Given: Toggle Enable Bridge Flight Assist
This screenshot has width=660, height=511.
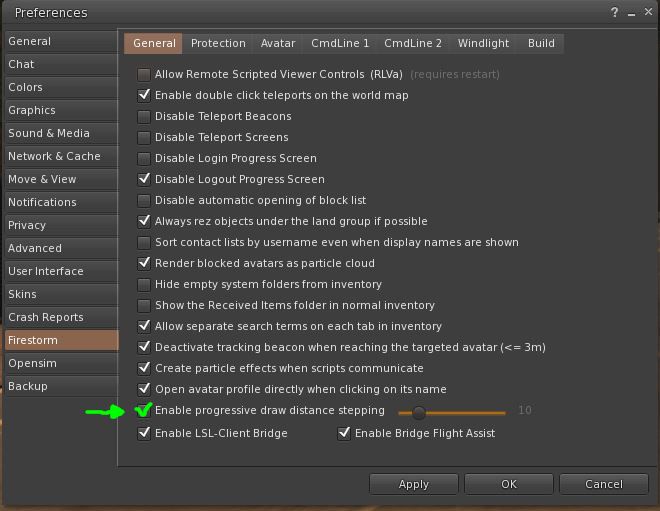Looking at the screenshot, I should point(344,433).
